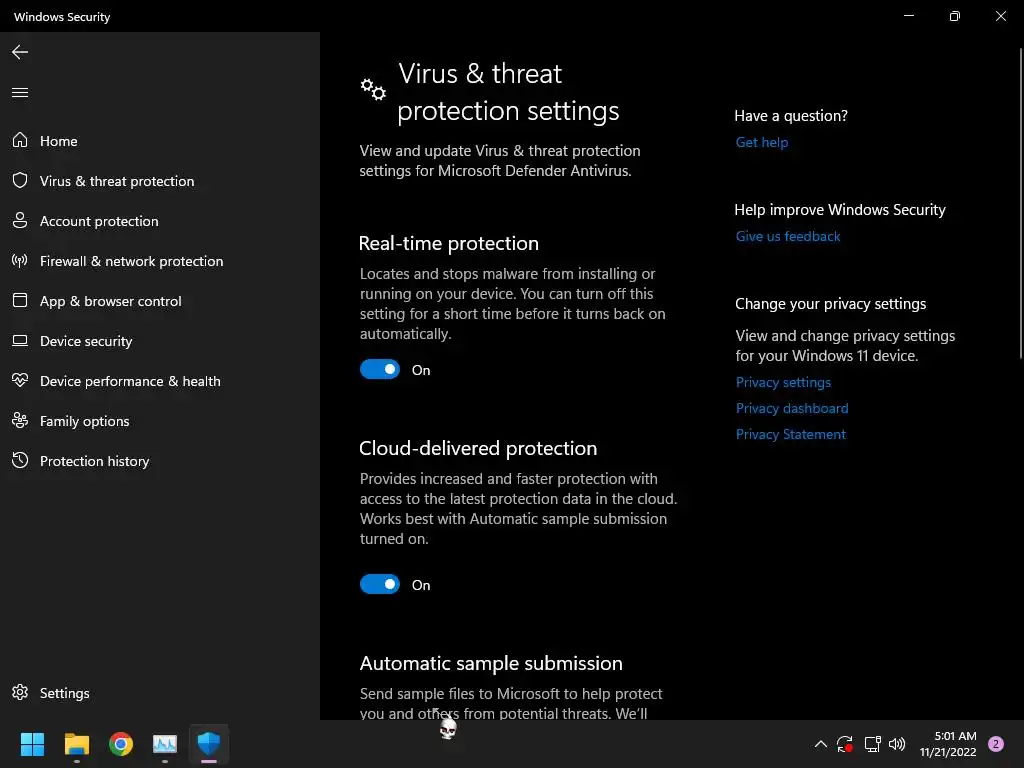Image resolution: width=1024 pixels, height=768 pixels.
Task: Open File Explorer from taskbar
Action: 76,743
